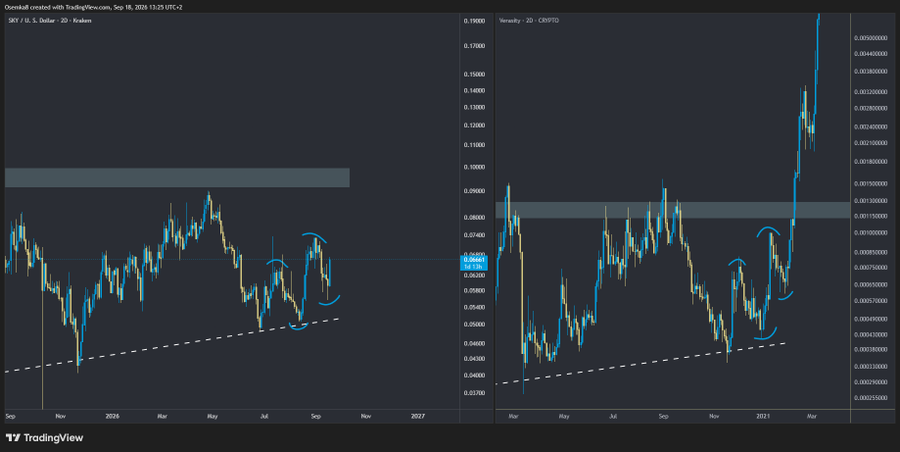This screenshot has height=452, width=900.
Task: Select the gray resistance zone on Verasity chart
Action: (x=672, y=210)
